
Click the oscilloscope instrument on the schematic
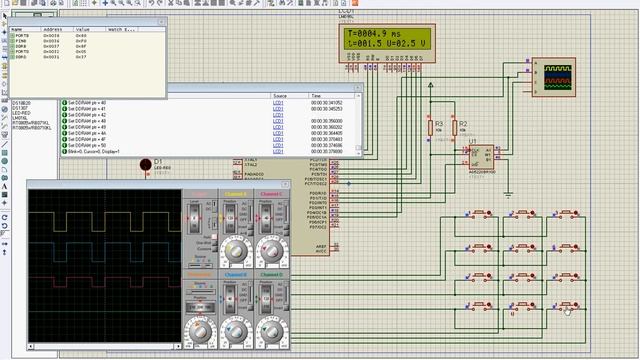[553, 77]
